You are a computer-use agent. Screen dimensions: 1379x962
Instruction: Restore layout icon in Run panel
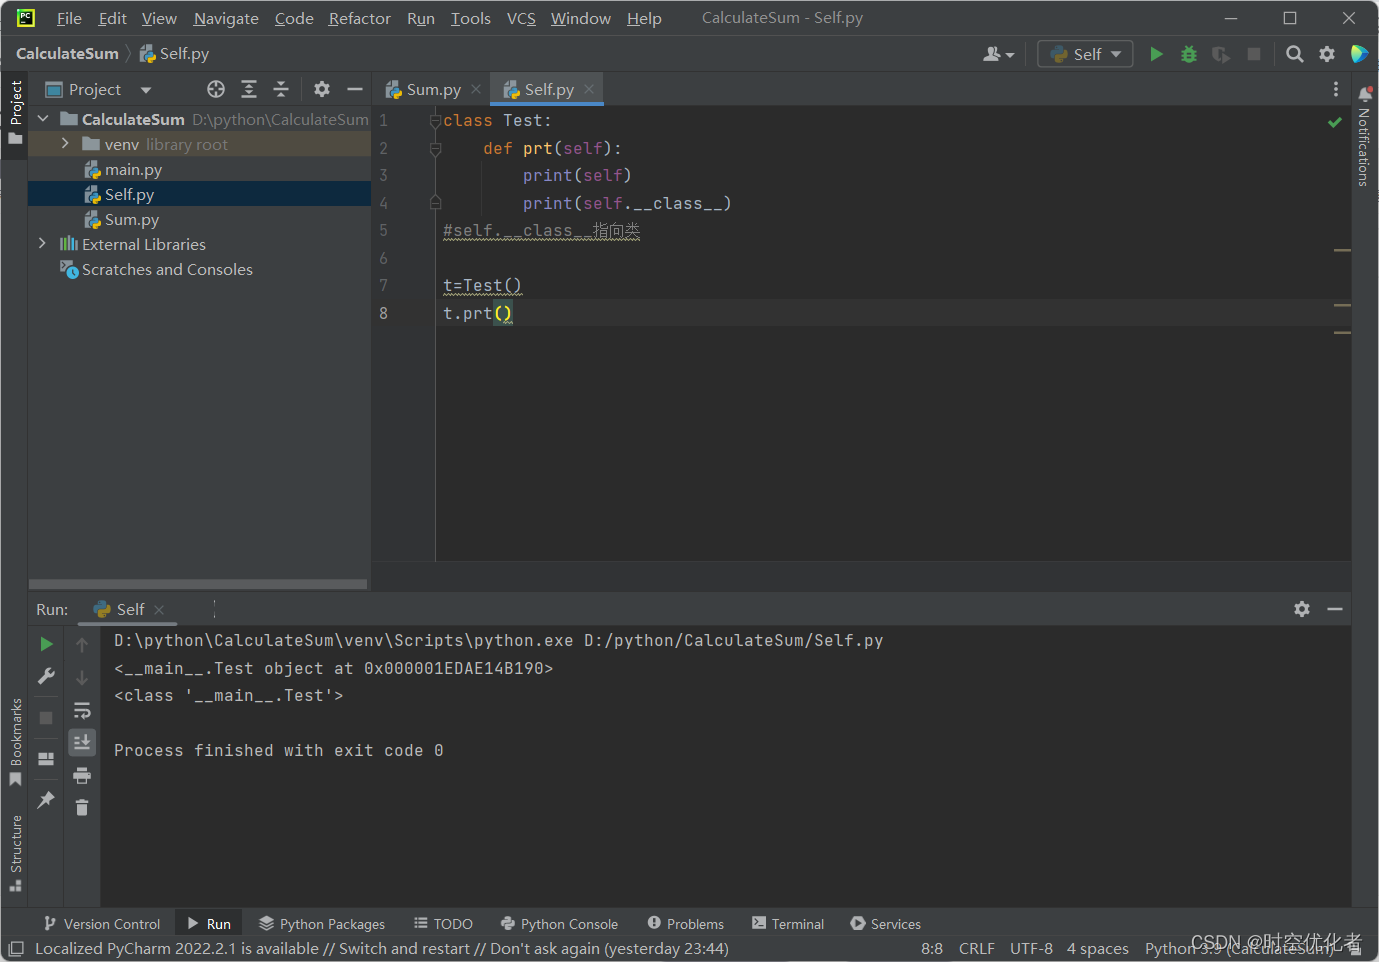tap(46, 759)
